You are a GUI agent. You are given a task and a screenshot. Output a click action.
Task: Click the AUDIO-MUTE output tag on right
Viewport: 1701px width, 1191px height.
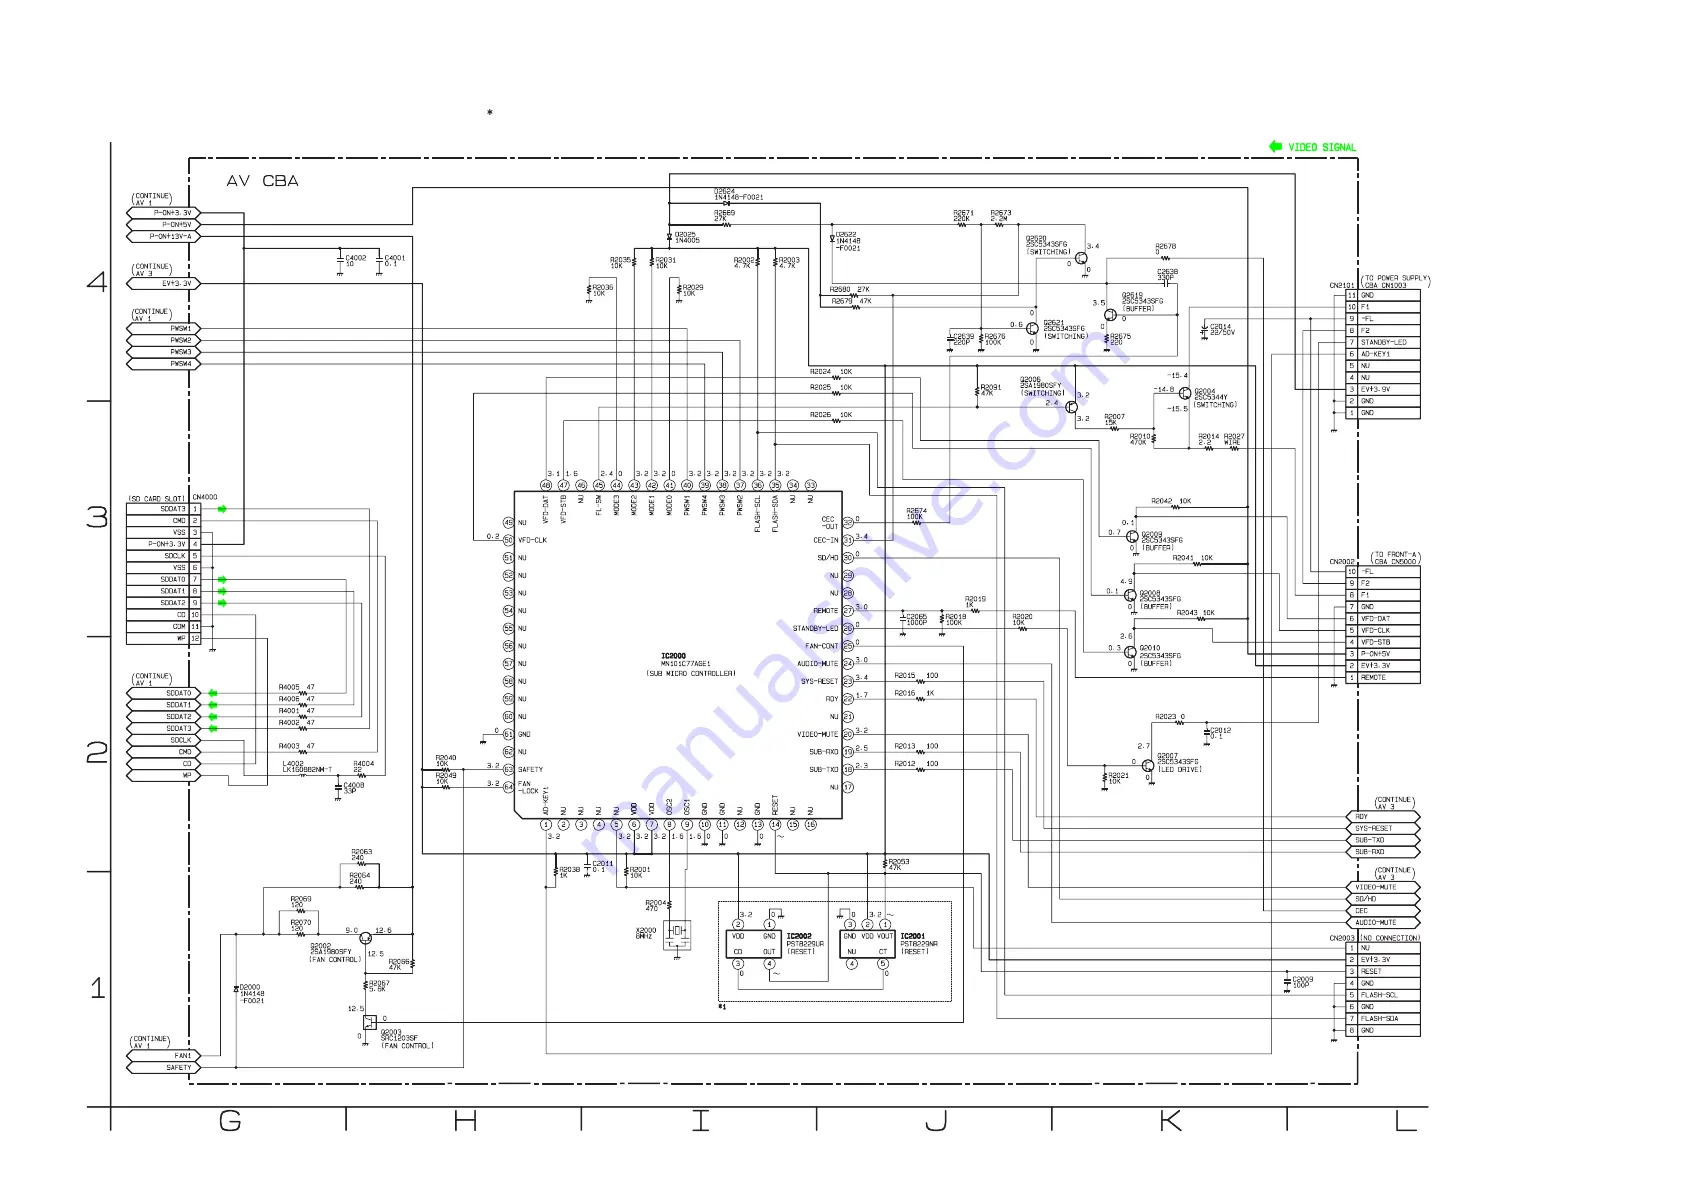[1383, 923]
